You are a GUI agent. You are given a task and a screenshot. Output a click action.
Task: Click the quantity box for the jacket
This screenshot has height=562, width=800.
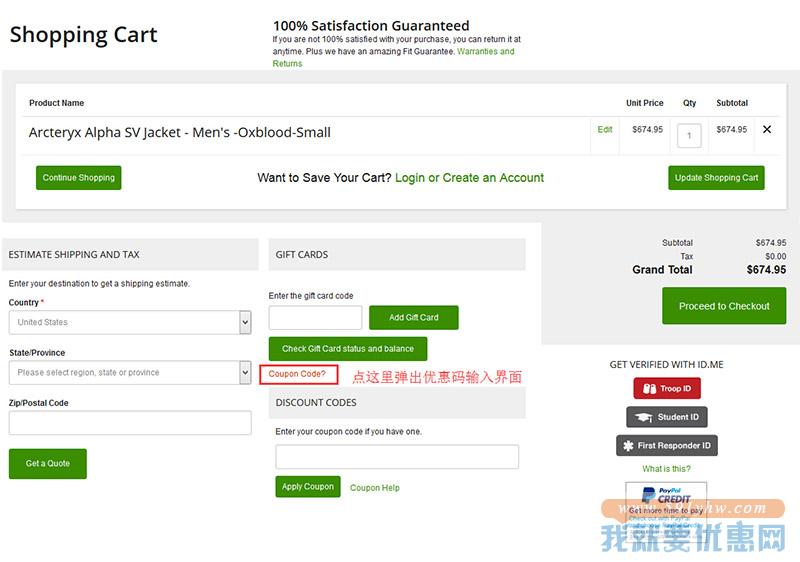pyautogui.click(x=689, y=136)
